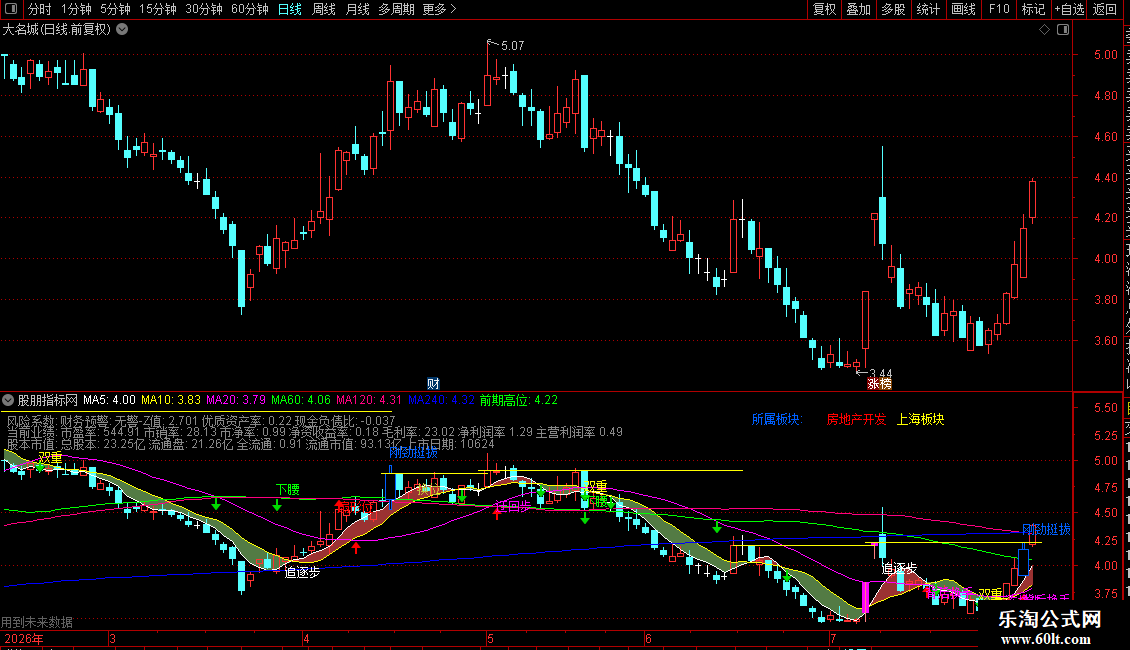Click month 5 marker on timeline
Viewport: 1130px width, 650px height.
[490, 639]
